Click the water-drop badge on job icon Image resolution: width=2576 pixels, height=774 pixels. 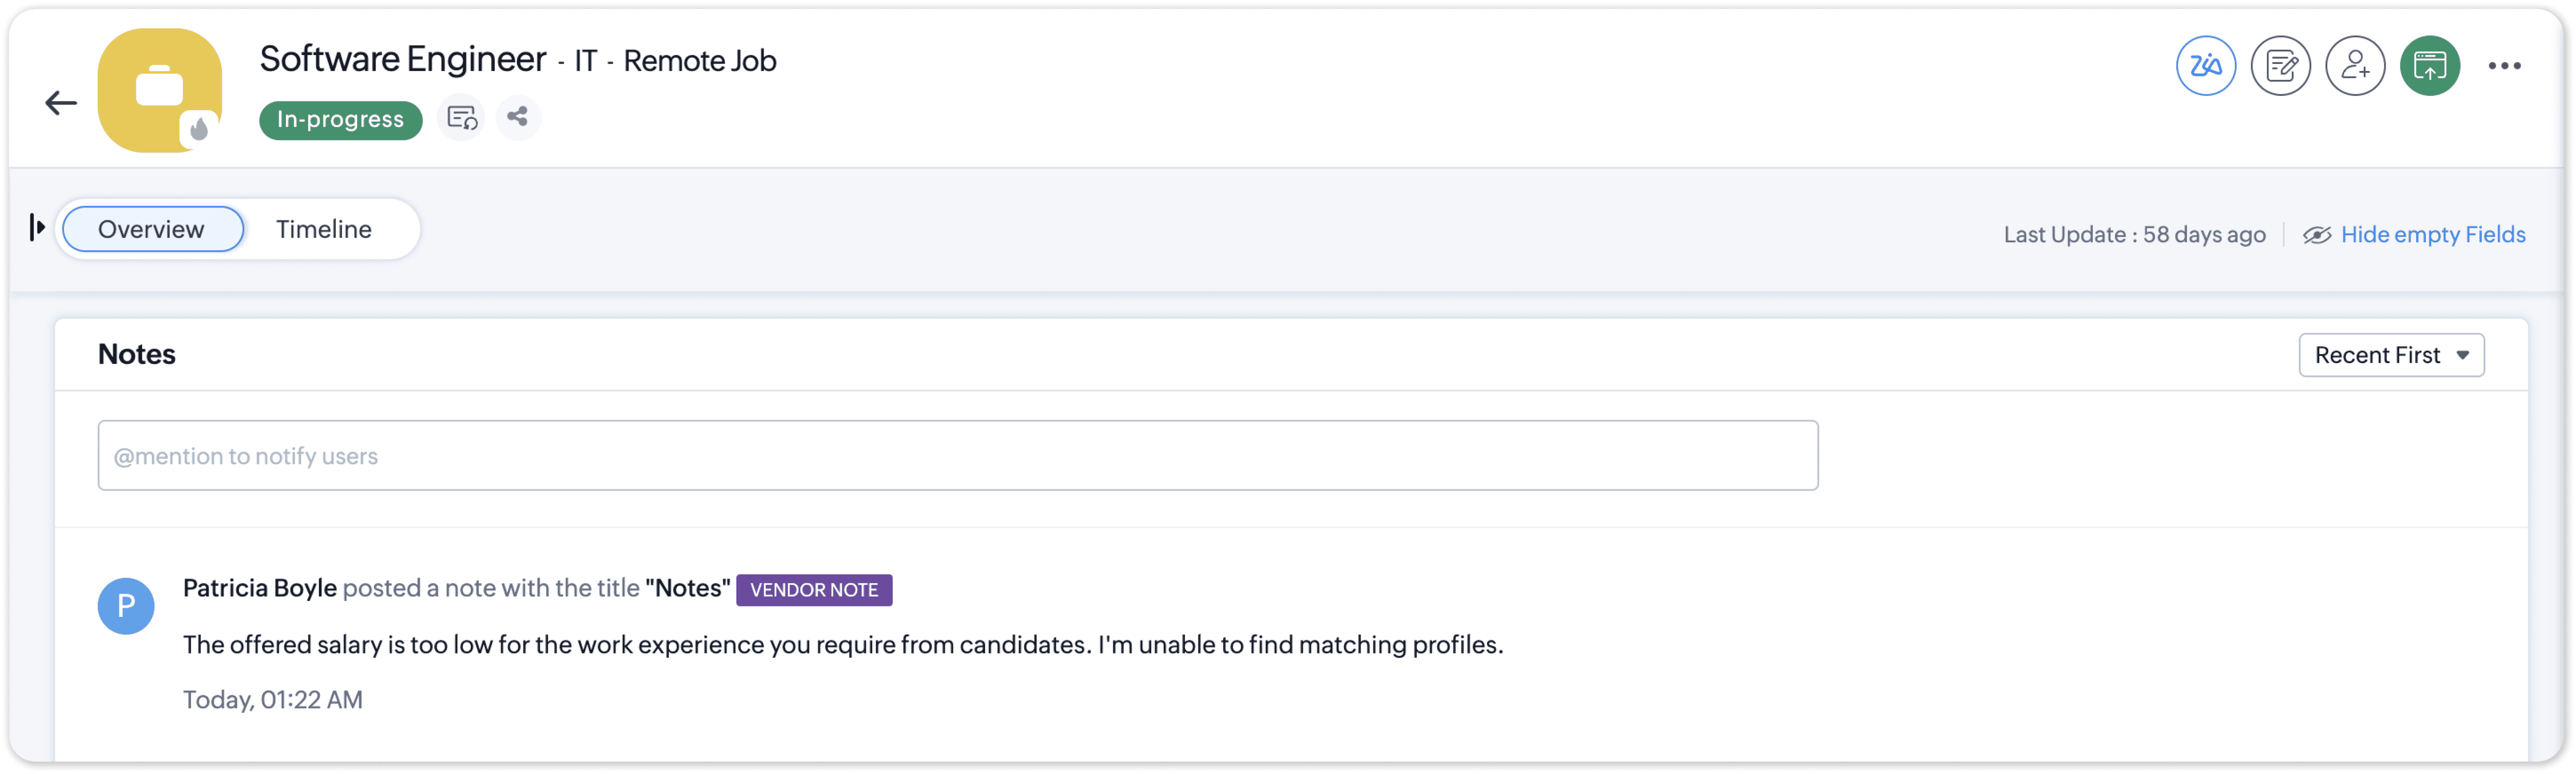click(x=200, y=129)
